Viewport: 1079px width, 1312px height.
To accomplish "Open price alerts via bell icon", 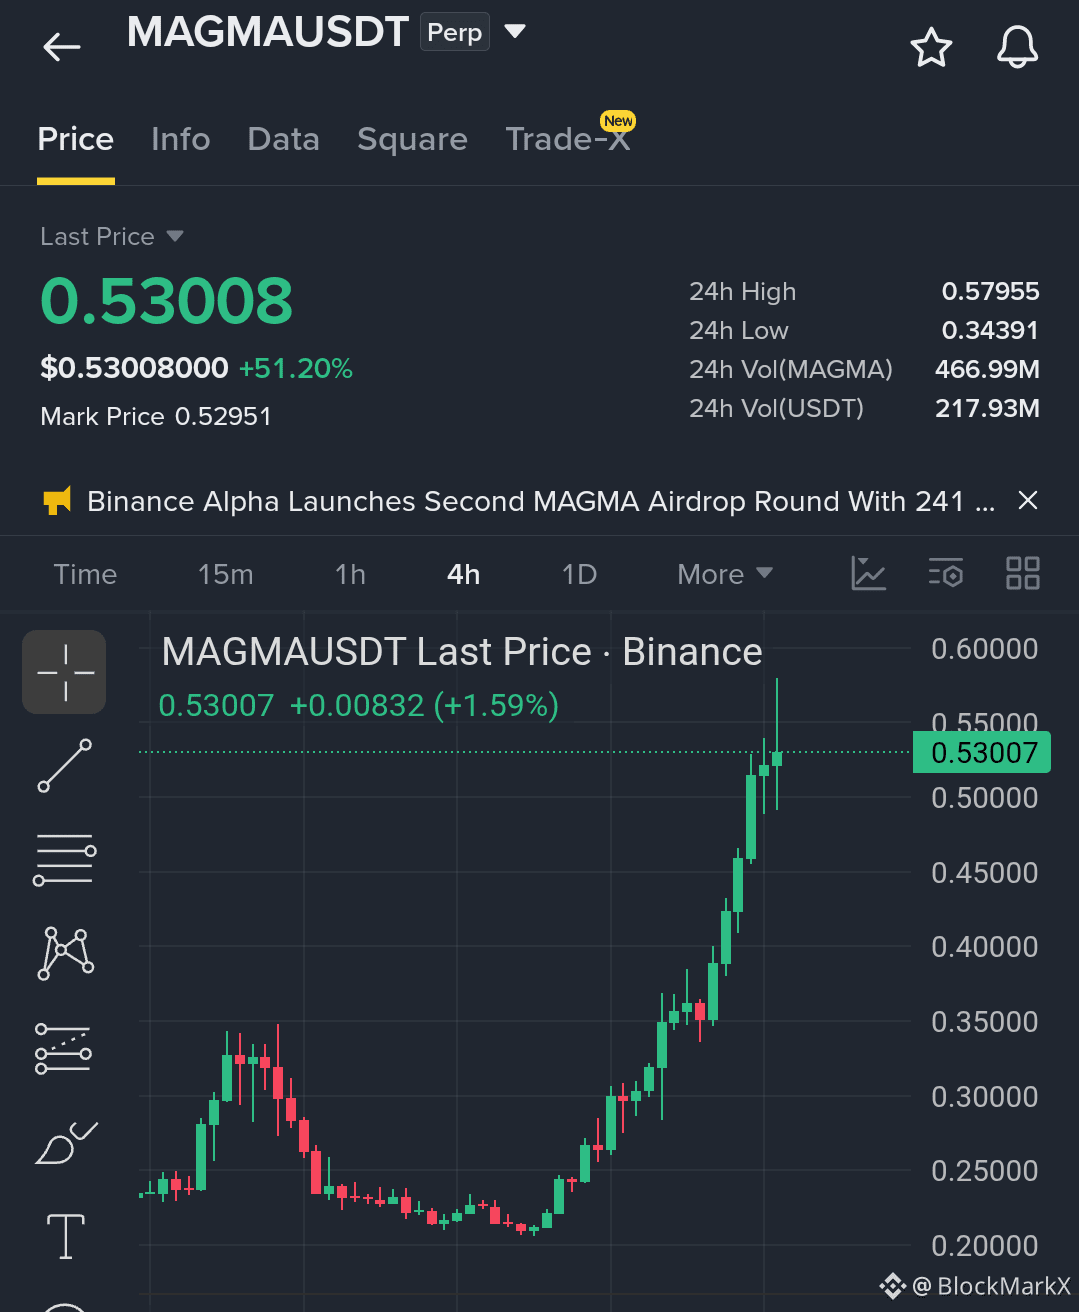I will pos(1017,47).
